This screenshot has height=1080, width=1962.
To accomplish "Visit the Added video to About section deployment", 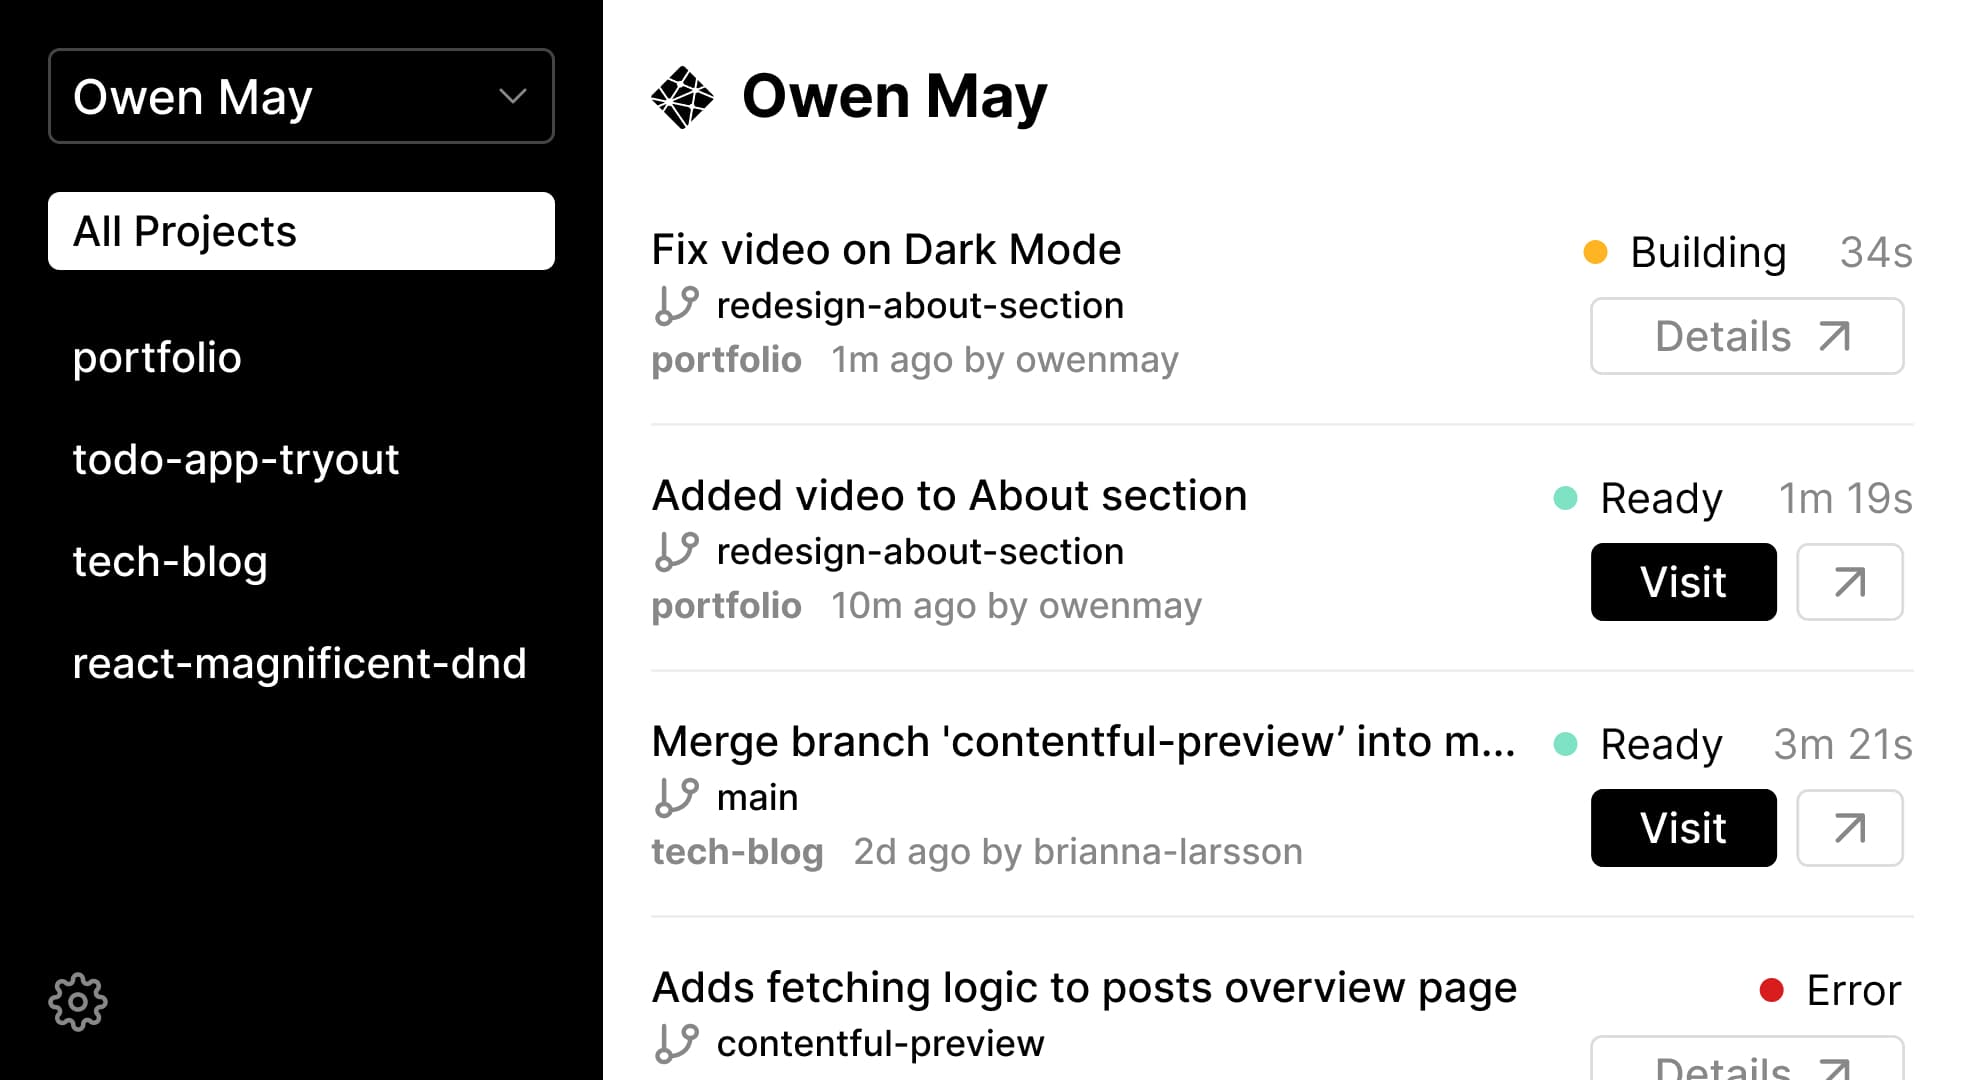I will tap(1683, 581).
